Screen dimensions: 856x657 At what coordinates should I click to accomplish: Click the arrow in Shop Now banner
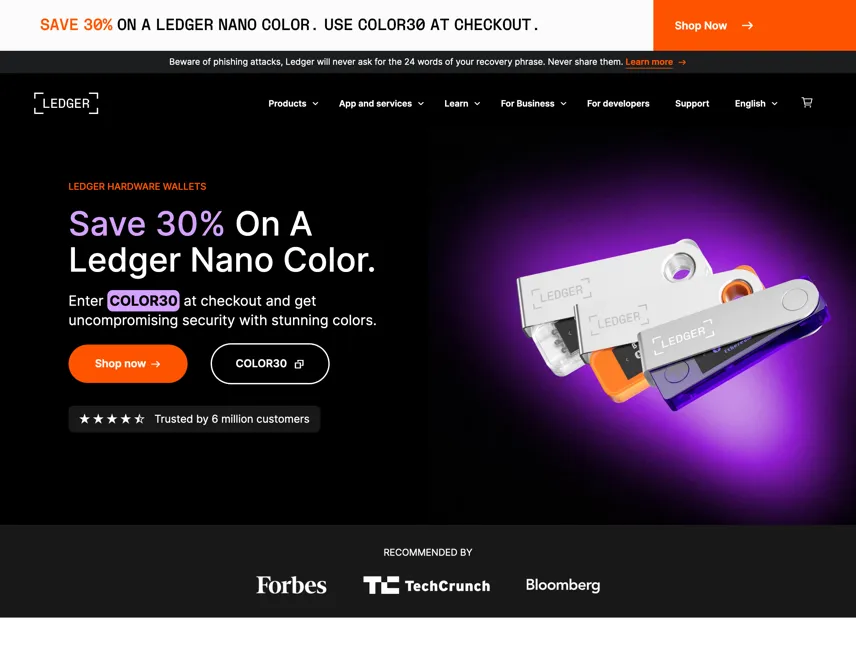[747, 26]
